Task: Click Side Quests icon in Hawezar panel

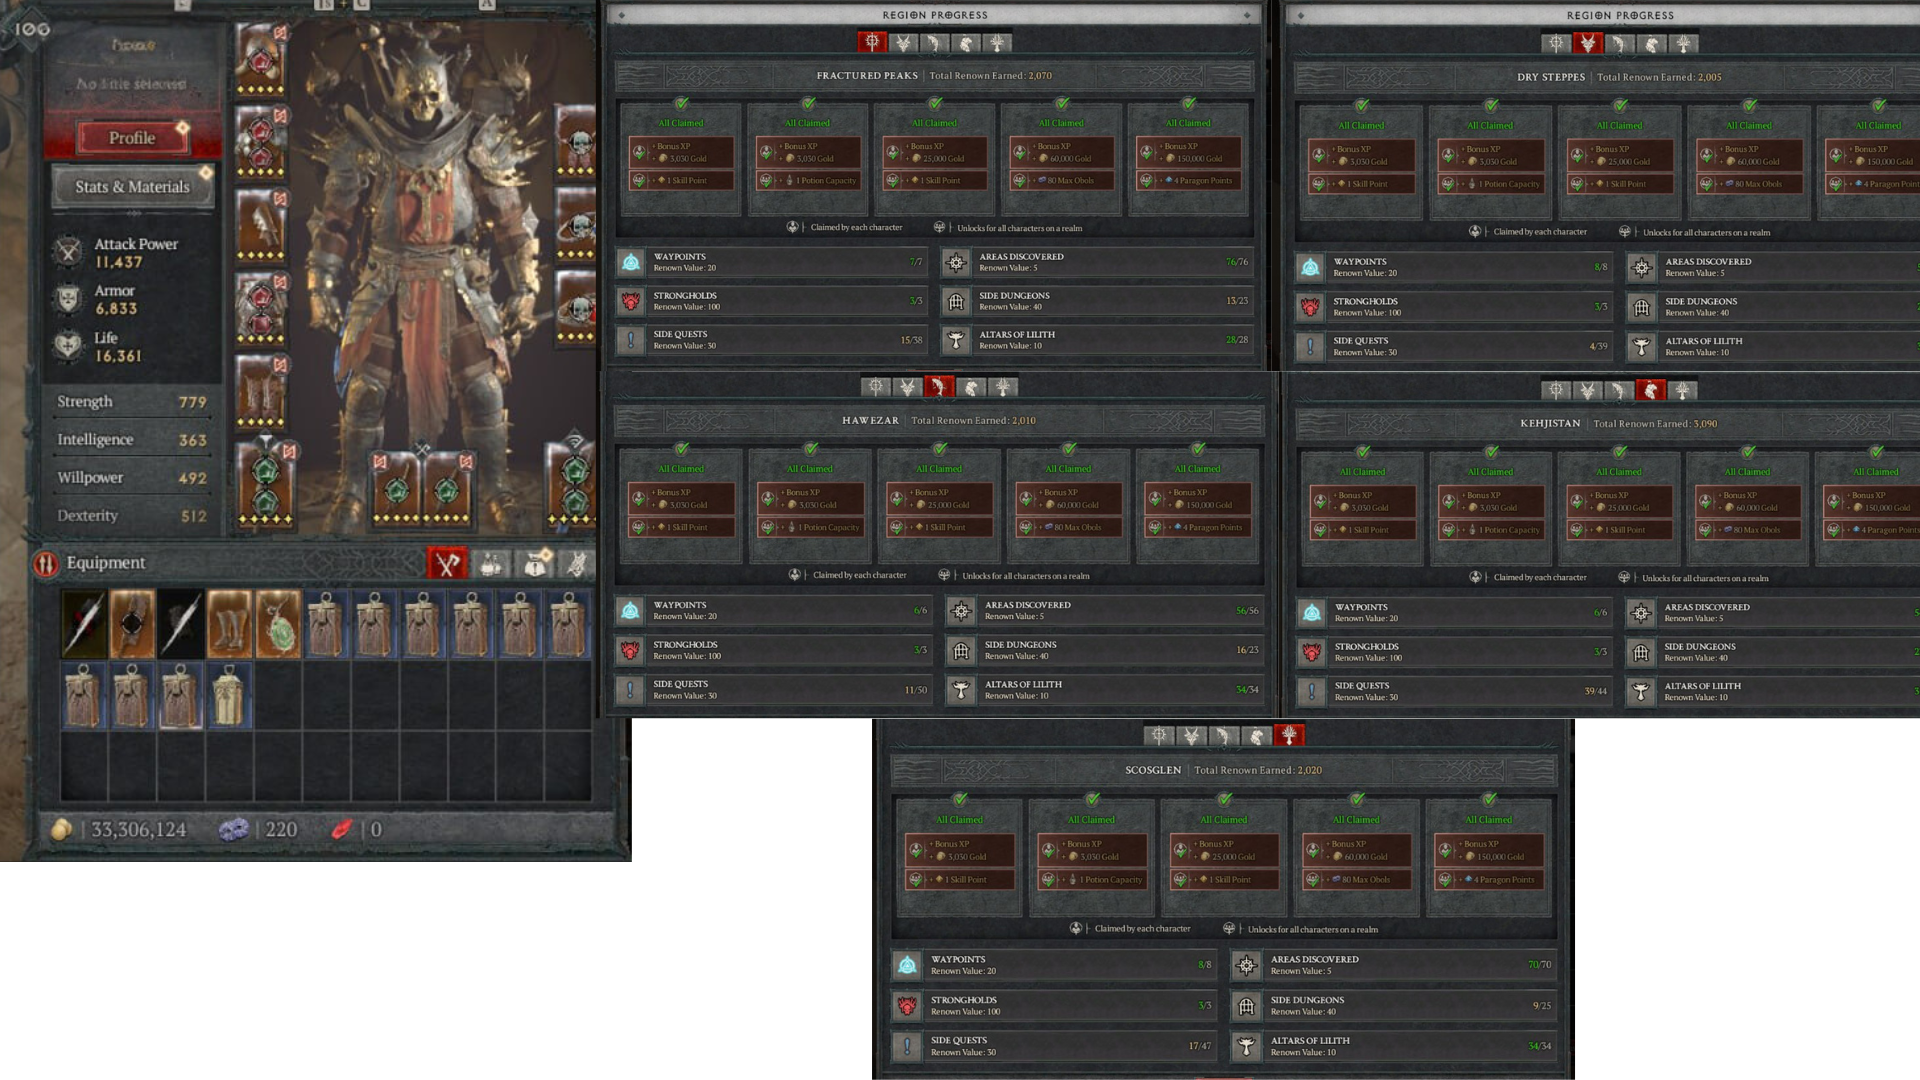Action: pyautogui.click(x=630, y=690)
